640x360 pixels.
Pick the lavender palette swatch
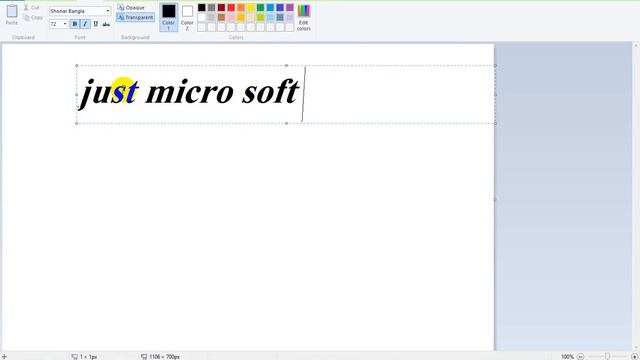[x=290, y=17]
